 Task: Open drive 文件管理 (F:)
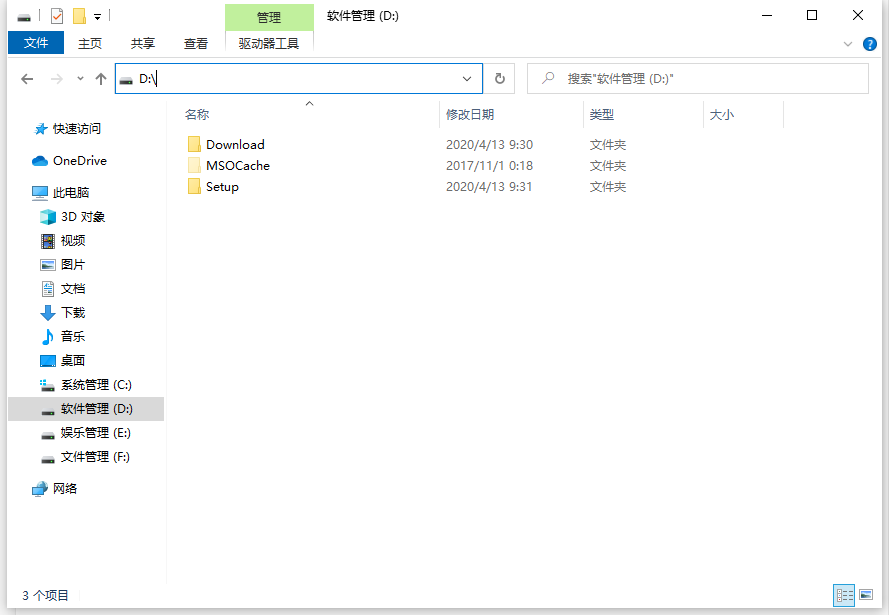tap(95, 457)
